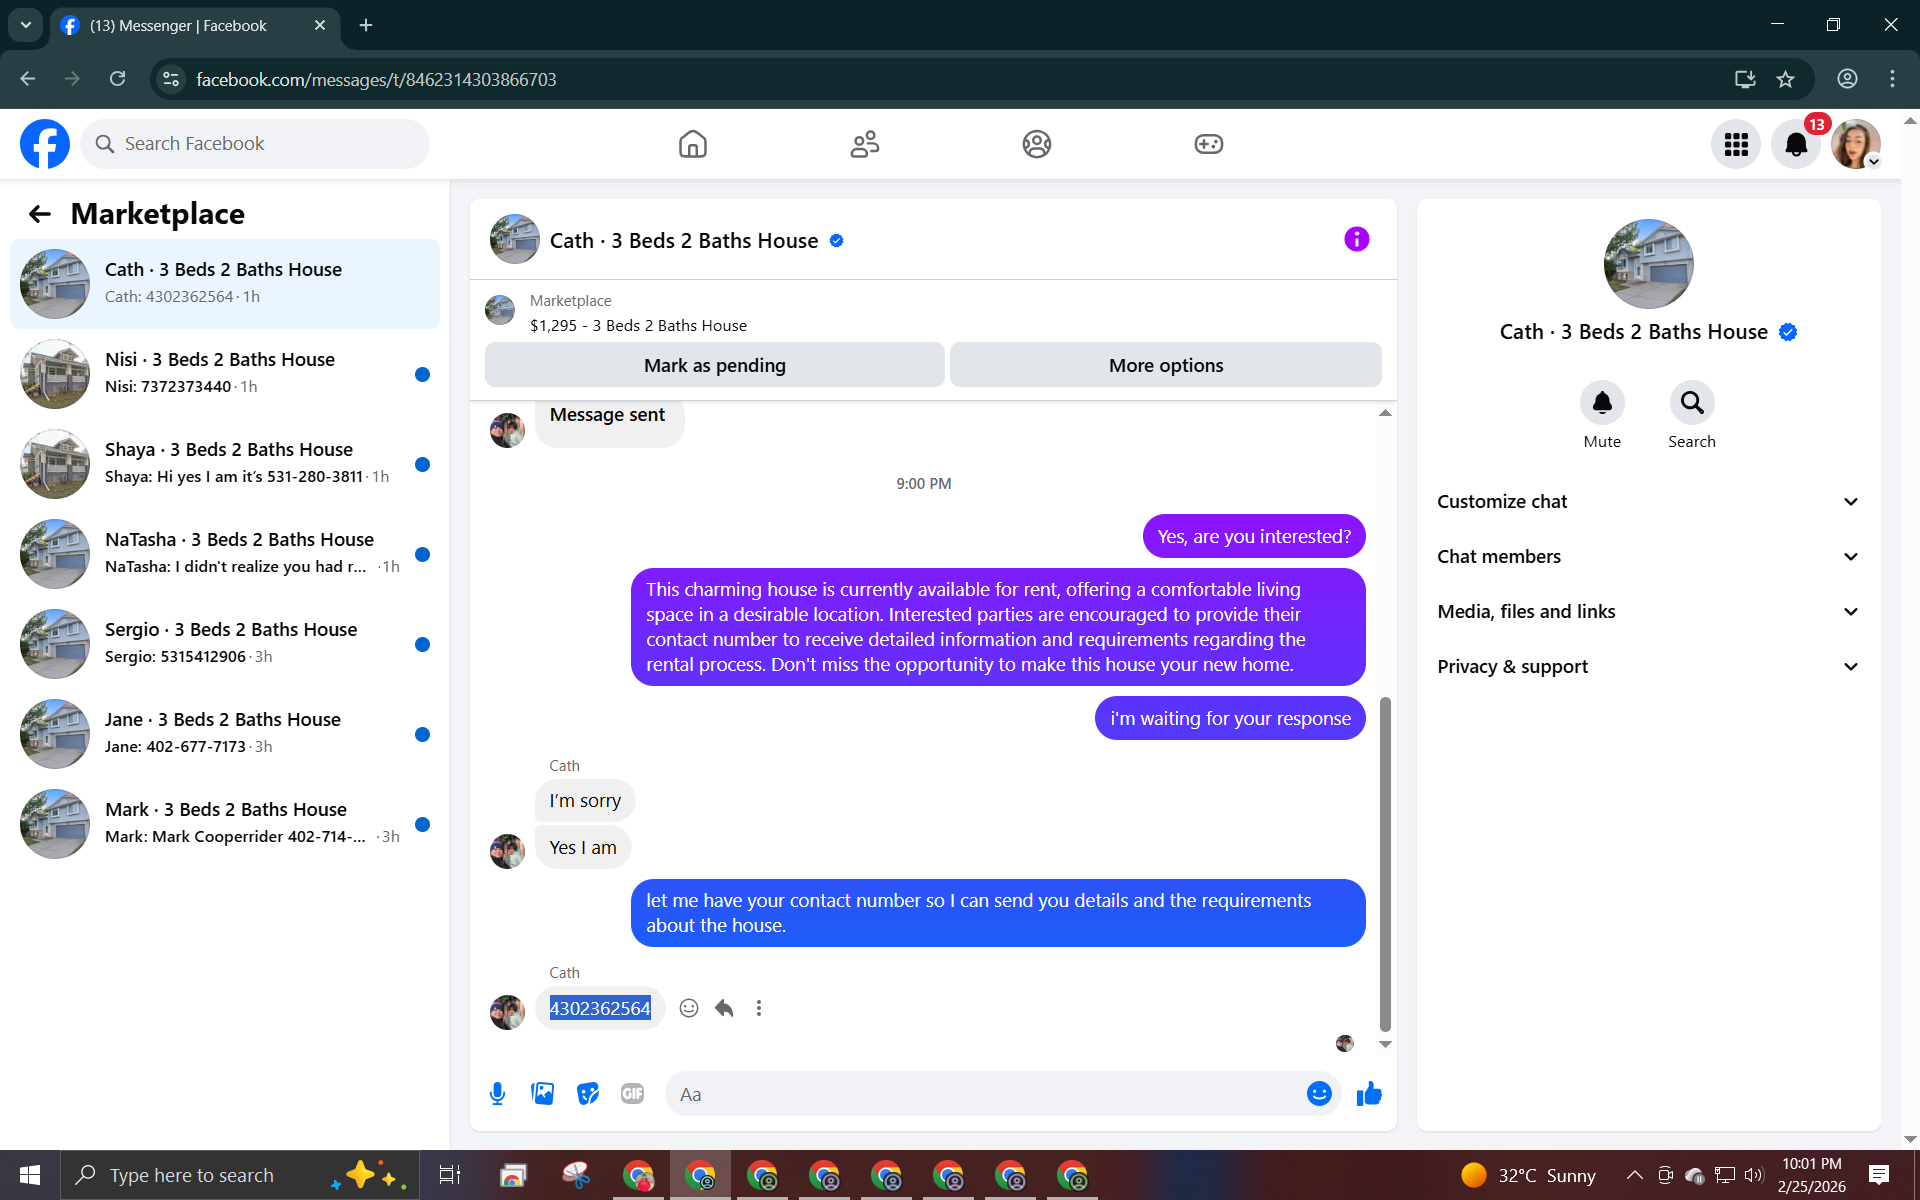Screen dimensions: 1920x1200
Task: Click Mark as pending button
Action: click(714, 365)
